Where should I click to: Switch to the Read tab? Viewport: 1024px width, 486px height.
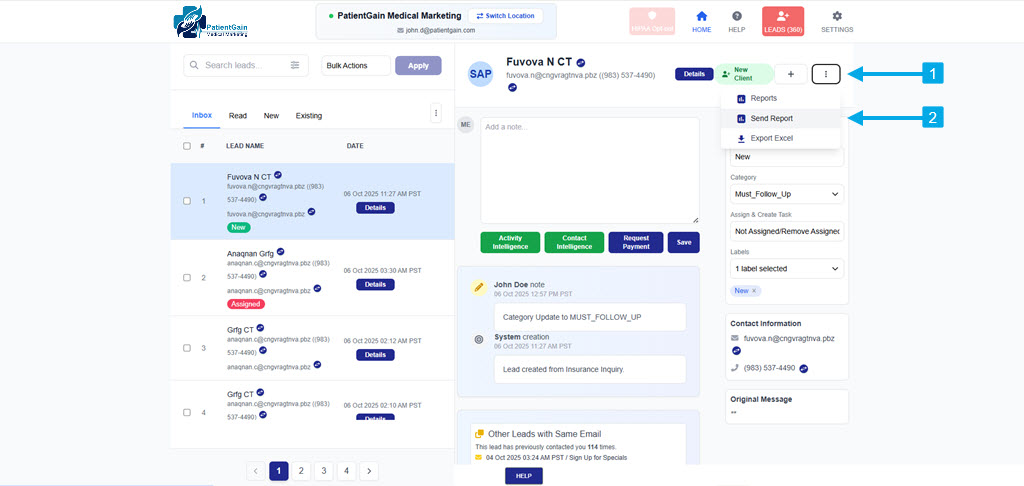(238, 116)
